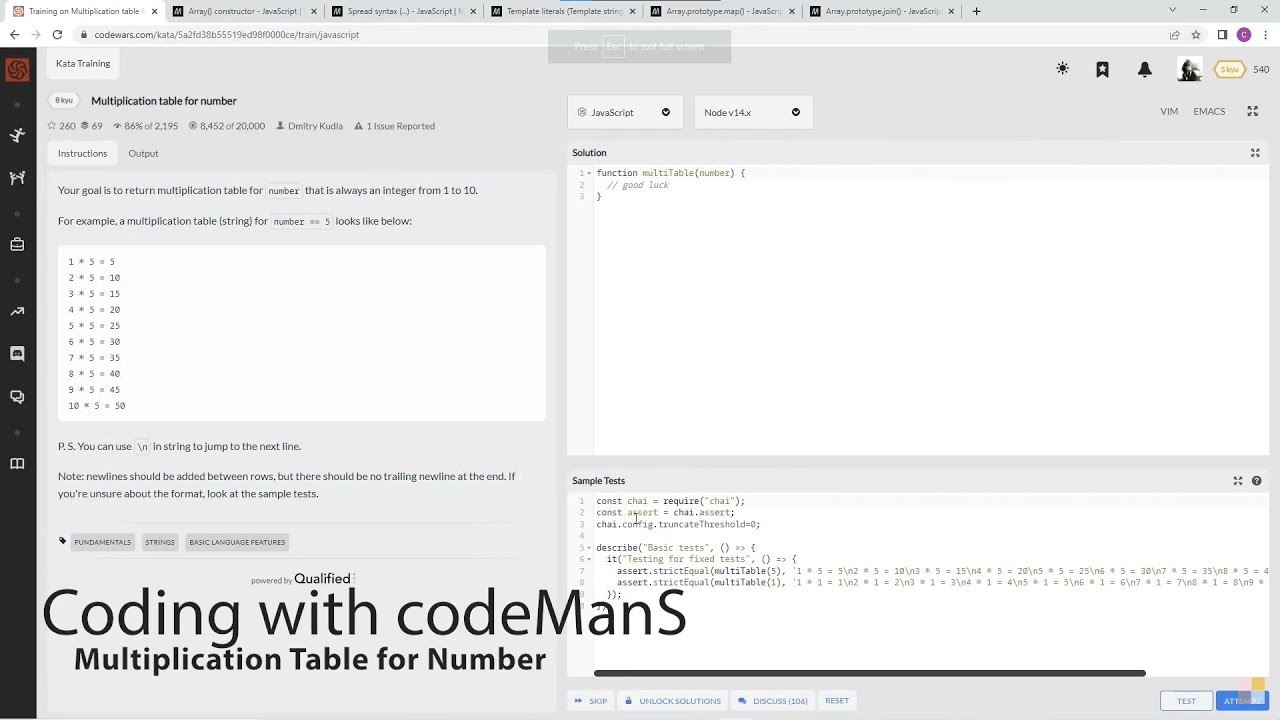The height and width of the screenshot is (720, 1280).
Task: Expand the Solution panel
Action: pyautogui.click(x=1255, y=153)
